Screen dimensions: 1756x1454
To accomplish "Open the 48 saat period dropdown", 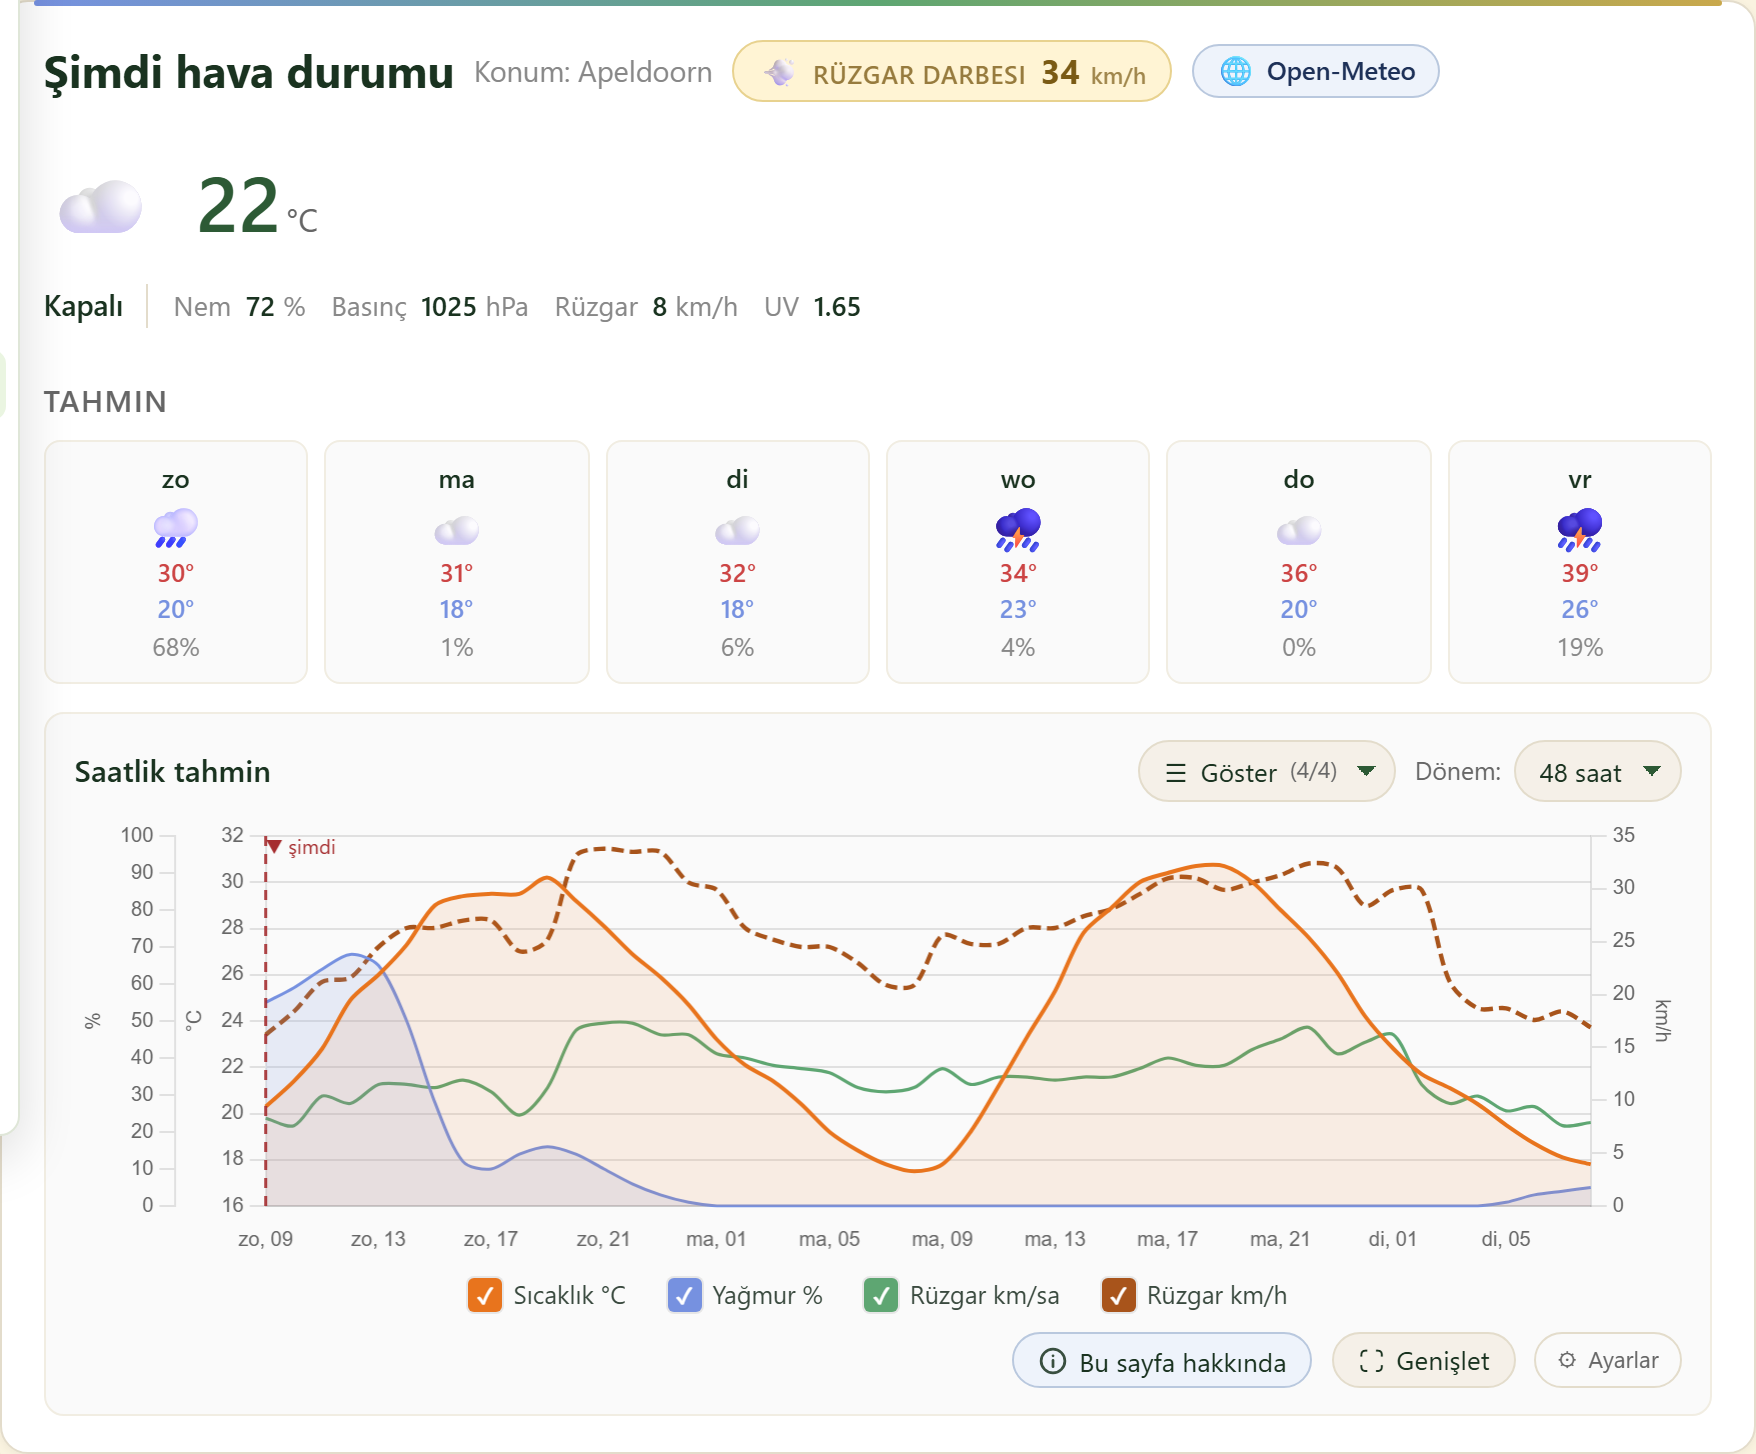I will coord(1598,771).
